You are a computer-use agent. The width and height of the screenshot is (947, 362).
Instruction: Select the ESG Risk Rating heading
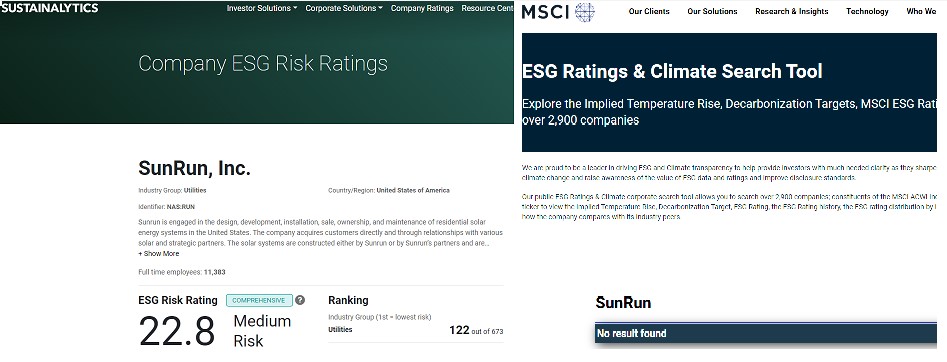(x=178, y=300)
